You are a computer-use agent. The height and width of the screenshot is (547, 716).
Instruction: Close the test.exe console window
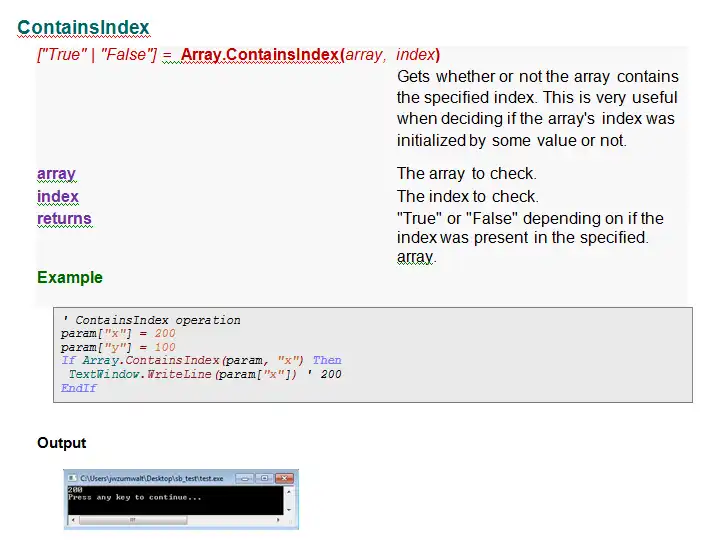tap(284, 478)
